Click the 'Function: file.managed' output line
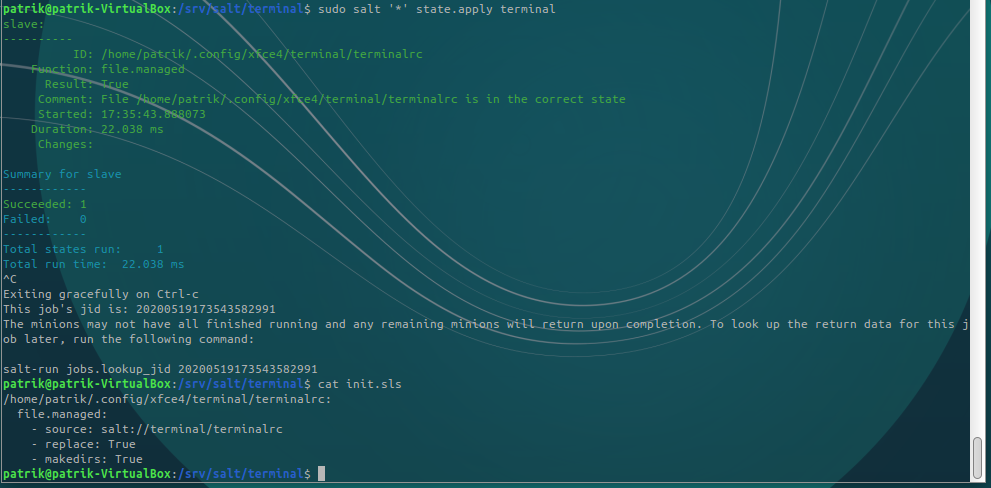991x488 pixels. click(x=108, y=69)
